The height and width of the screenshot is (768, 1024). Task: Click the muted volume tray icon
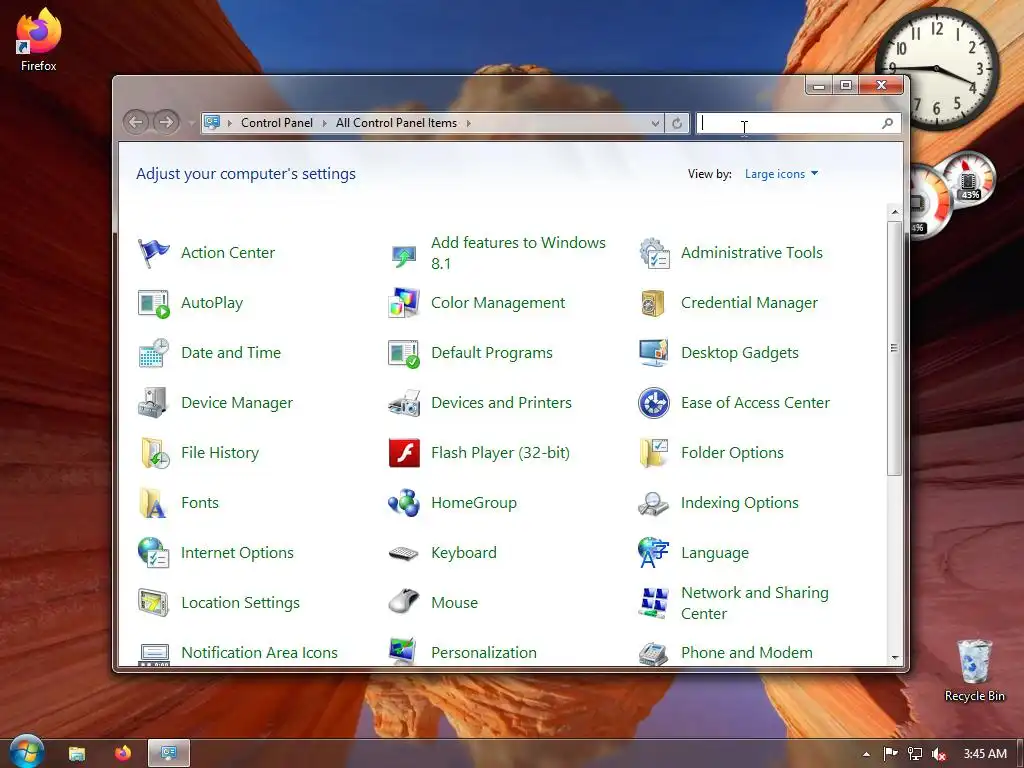pyautogui.click(x=939, y=754)
